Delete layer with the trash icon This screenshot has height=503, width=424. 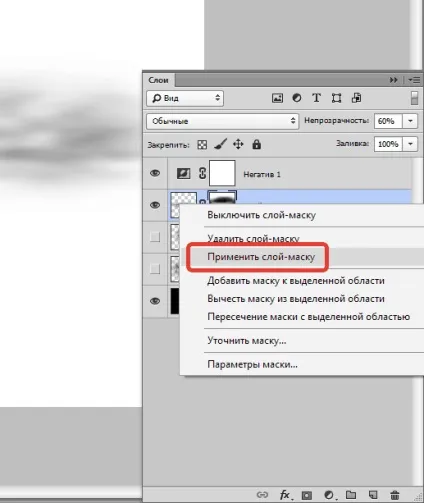[x=395, y=495]
